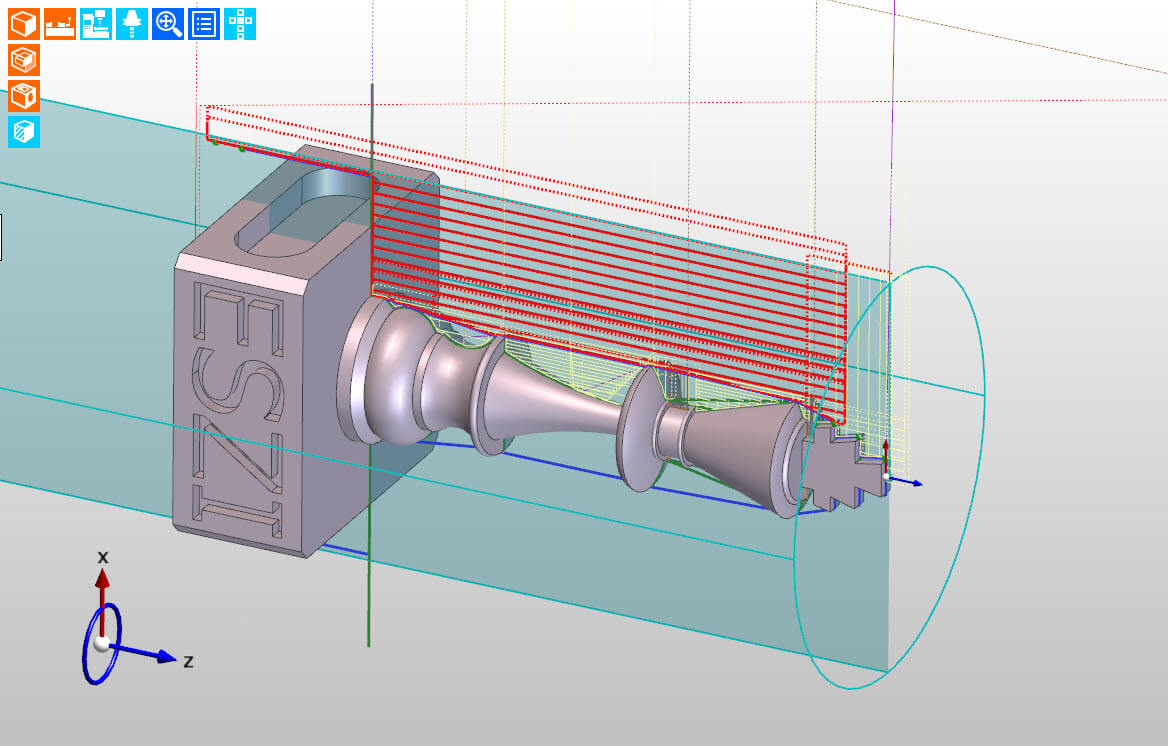Click the white origin sphere of the gizmo
1168x746 pixels.
(101, 643)
